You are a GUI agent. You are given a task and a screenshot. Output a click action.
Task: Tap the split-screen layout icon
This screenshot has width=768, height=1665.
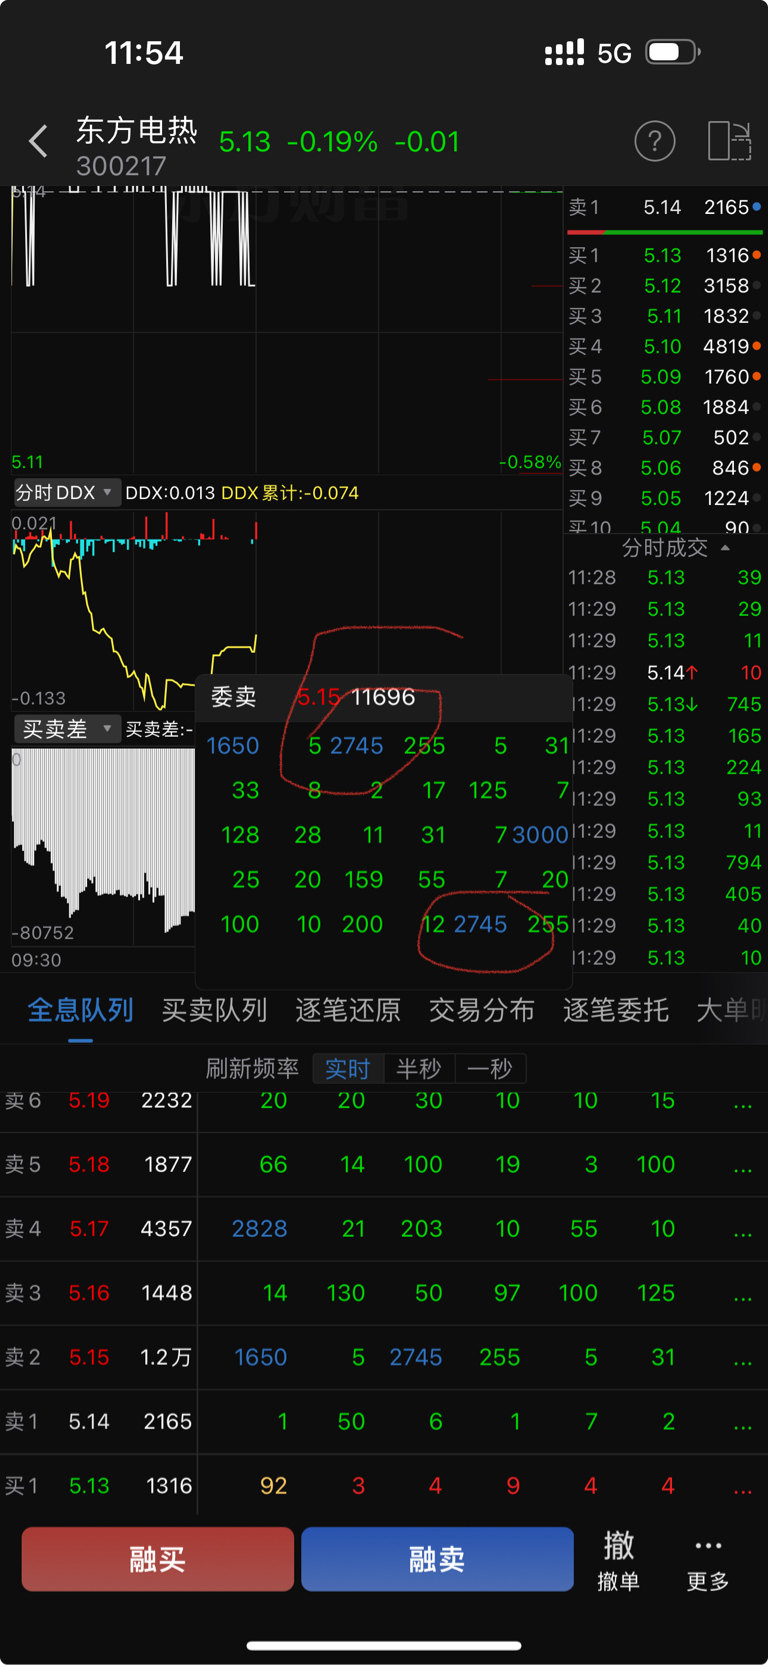point(729,142)
